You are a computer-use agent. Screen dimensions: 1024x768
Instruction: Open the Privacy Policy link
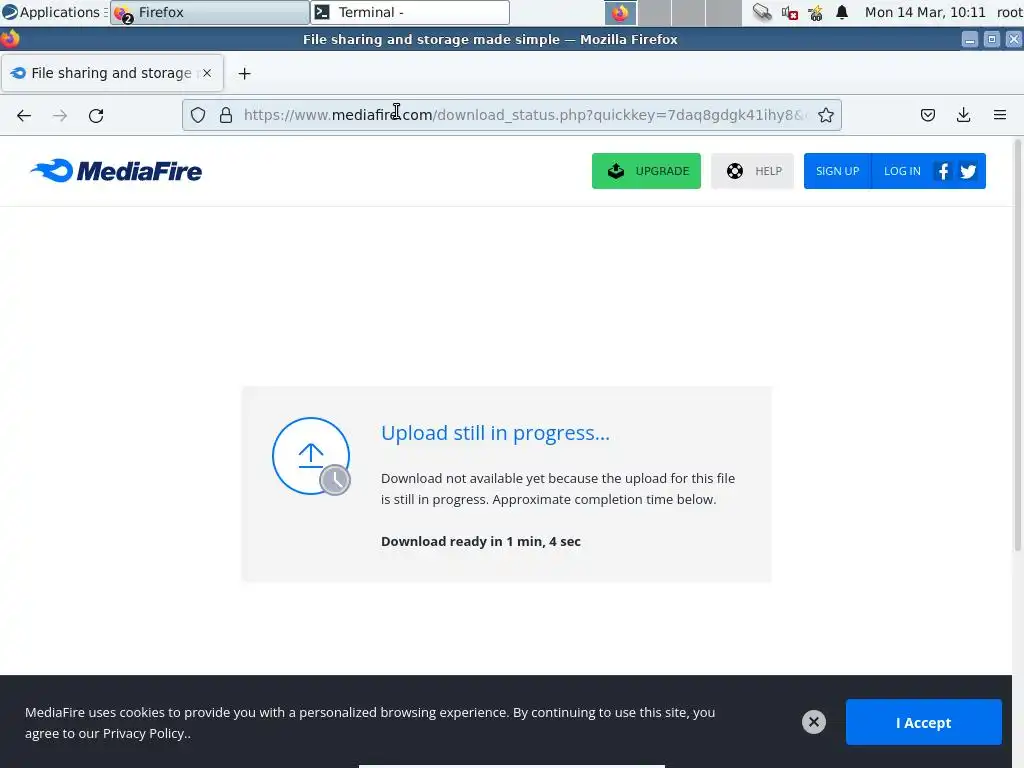tap(144, 733)
